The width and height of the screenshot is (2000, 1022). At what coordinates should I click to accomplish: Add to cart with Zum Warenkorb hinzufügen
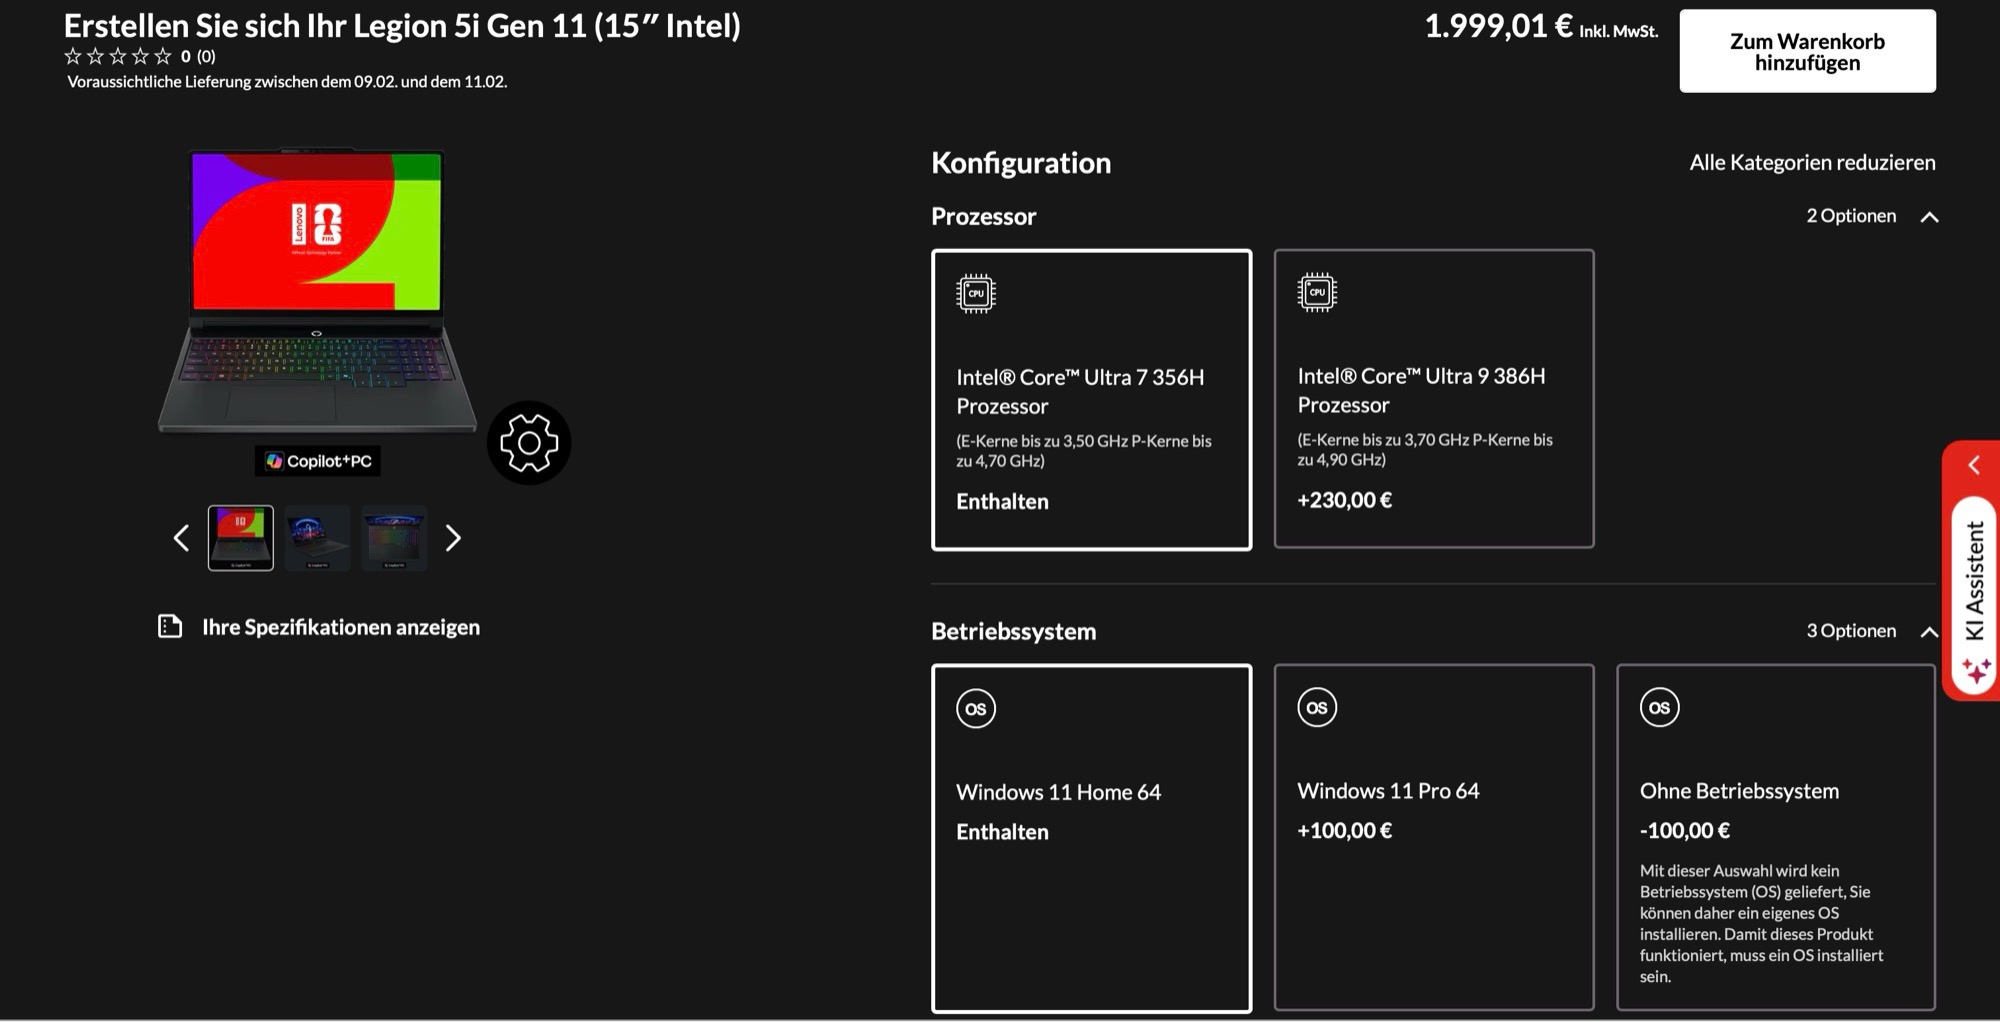tap(1808, 51)
